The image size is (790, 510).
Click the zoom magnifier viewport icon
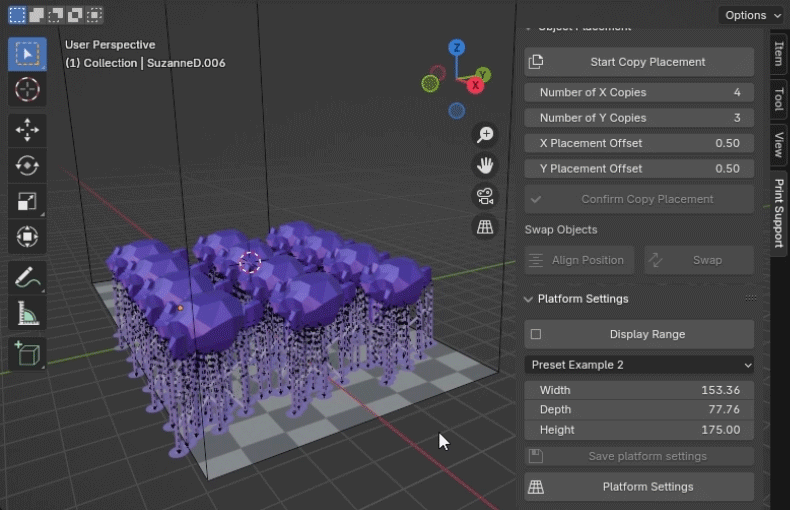point(485,135)
